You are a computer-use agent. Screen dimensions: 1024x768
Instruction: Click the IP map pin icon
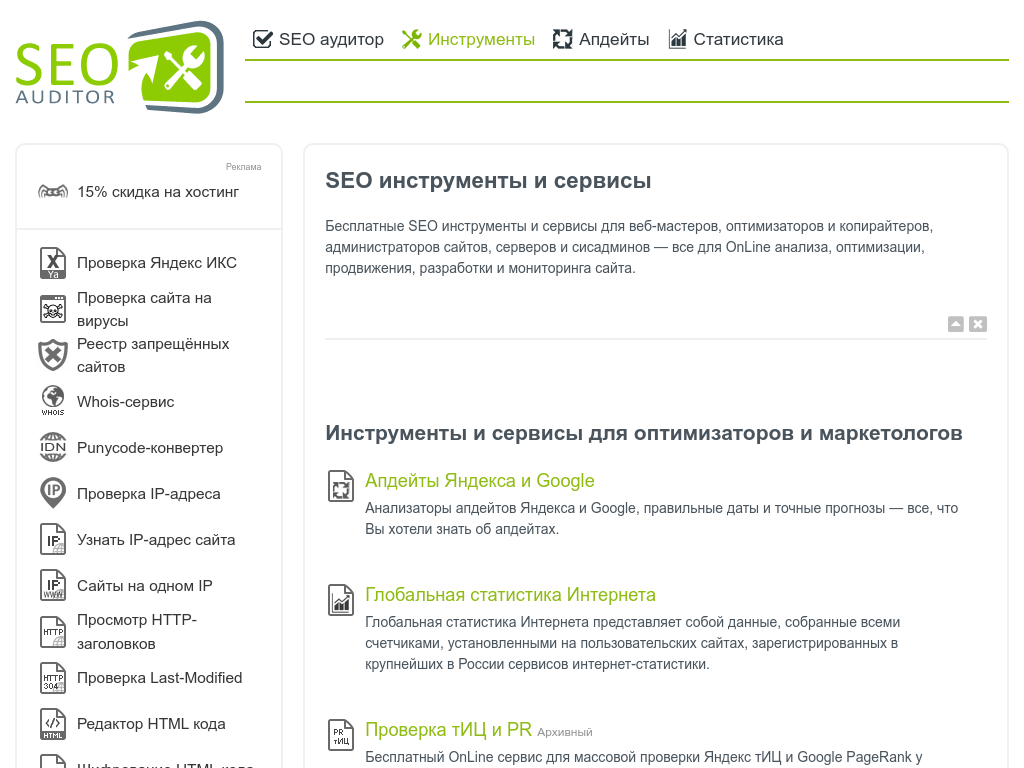[x=53, y=493]
